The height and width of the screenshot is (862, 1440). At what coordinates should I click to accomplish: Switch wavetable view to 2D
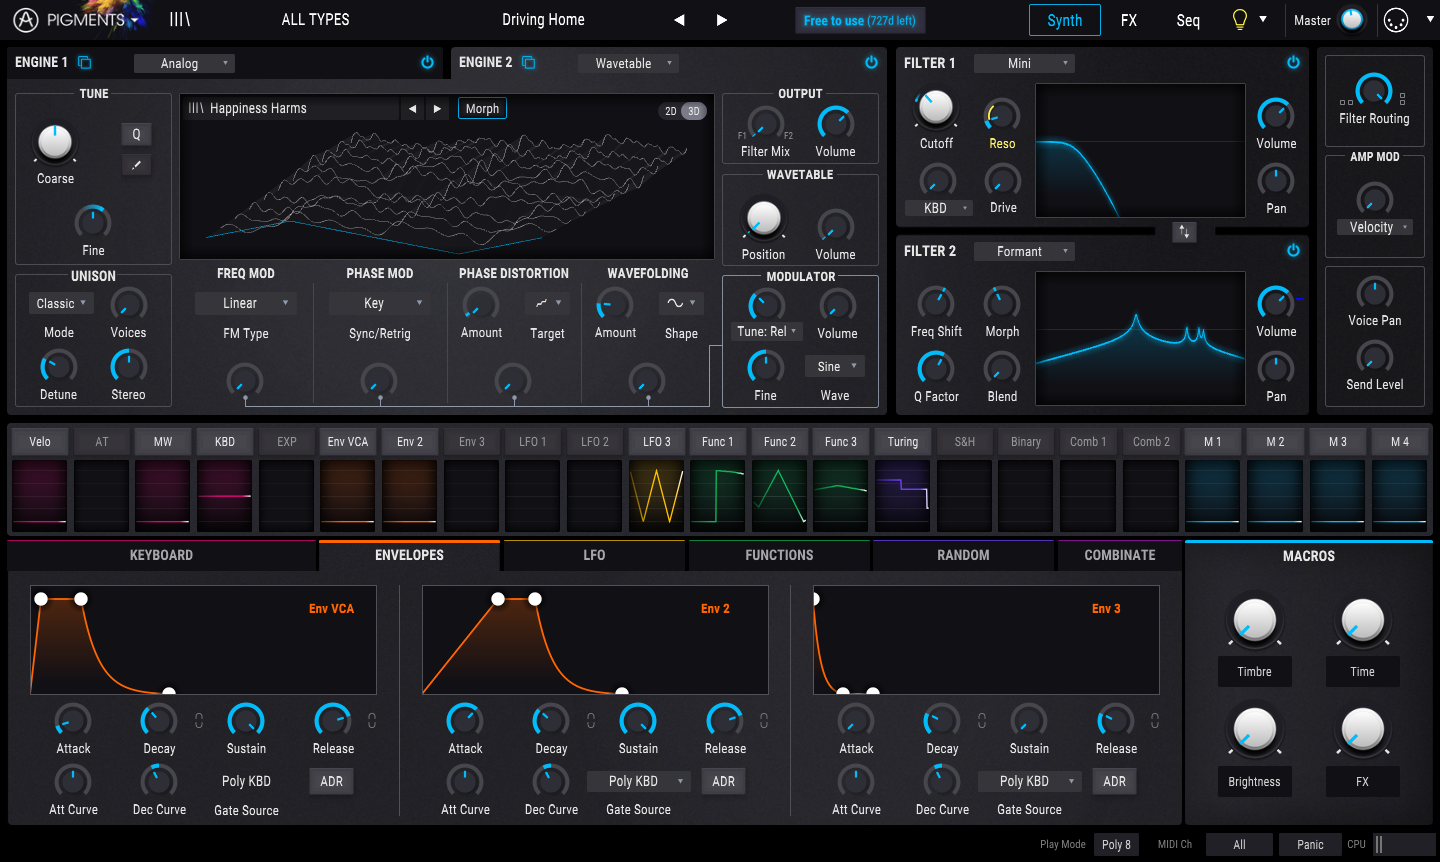coord(671,111)
